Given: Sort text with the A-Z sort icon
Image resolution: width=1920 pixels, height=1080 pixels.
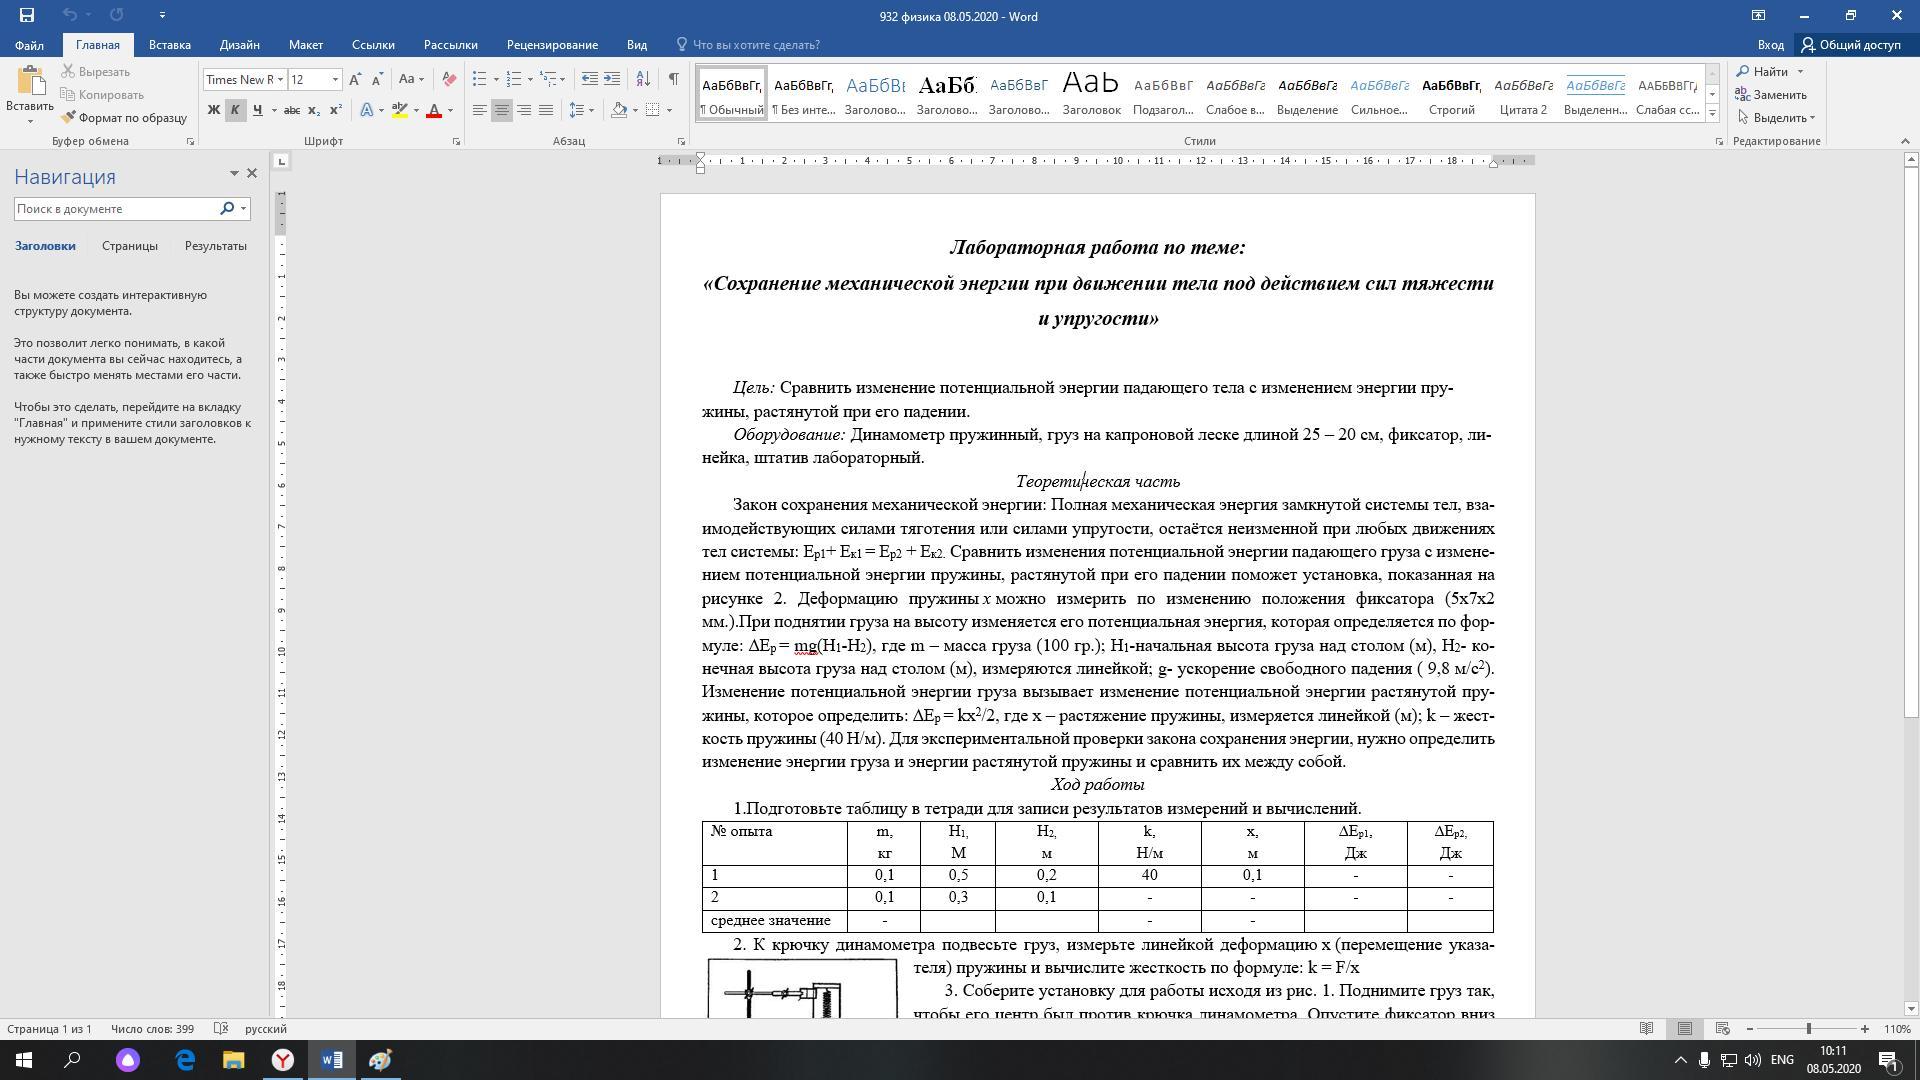Looking at the screenshot, I should pos(643,79).
